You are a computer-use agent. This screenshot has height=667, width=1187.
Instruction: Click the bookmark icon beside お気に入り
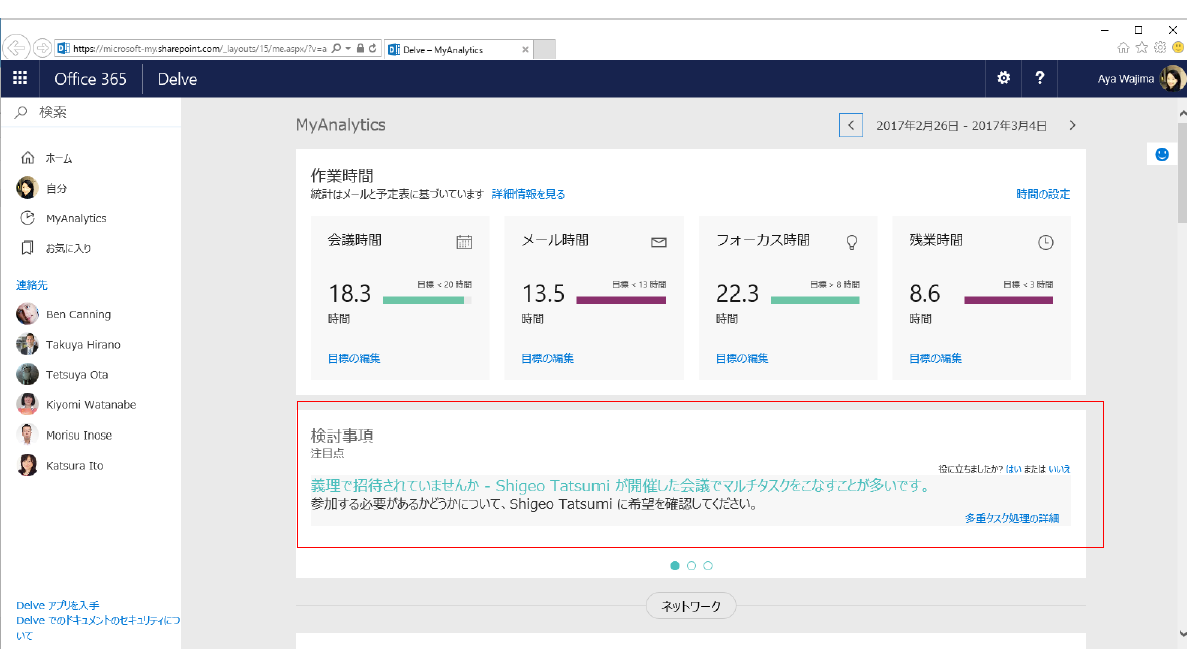pos(27,248)
